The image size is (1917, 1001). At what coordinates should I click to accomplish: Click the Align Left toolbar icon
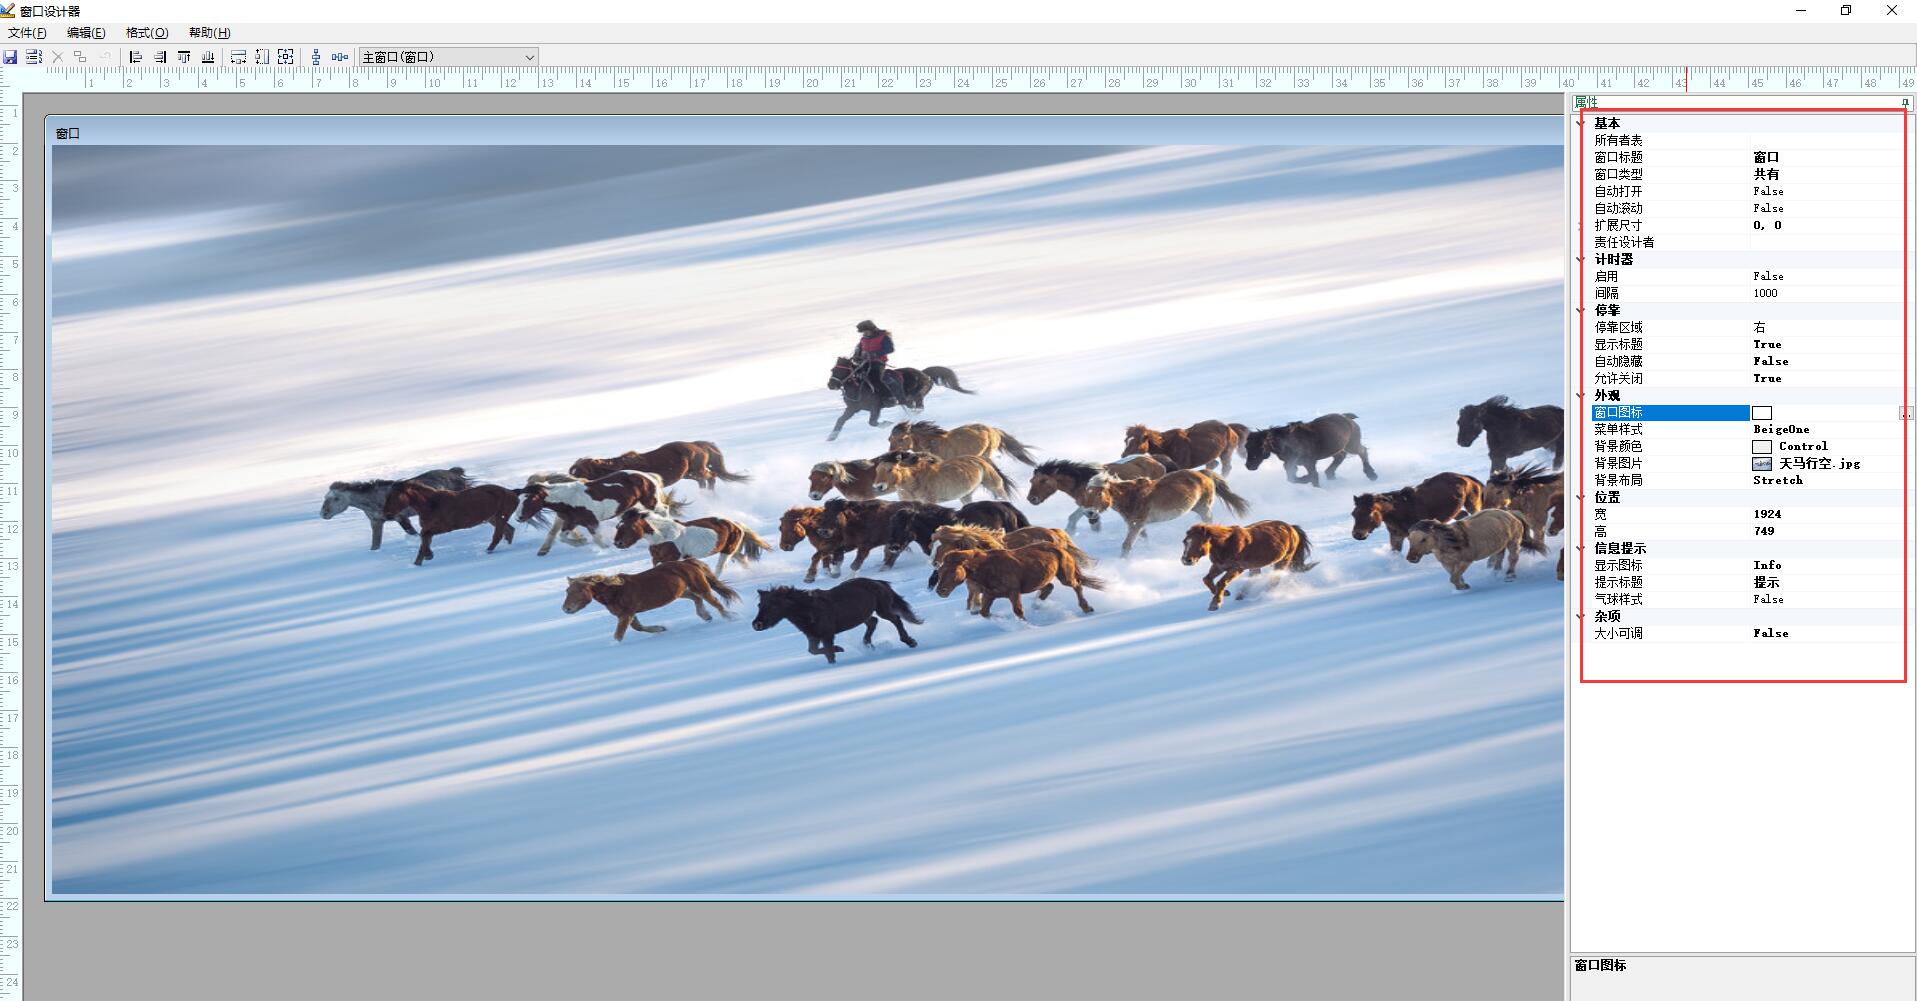(136, 57)
